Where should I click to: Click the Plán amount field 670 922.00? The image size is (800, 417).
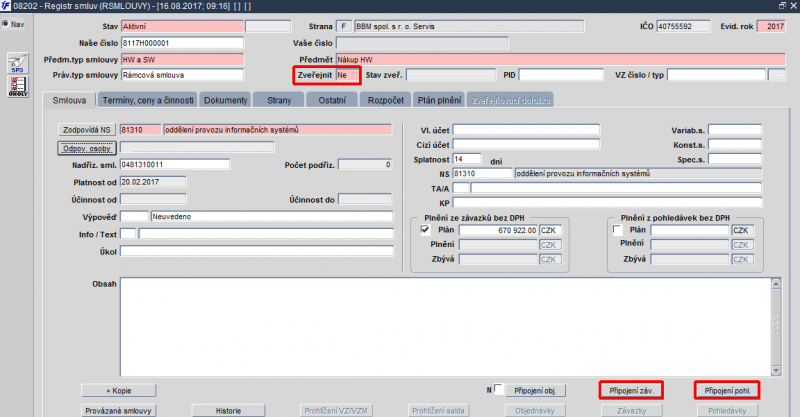coord(498,230)
